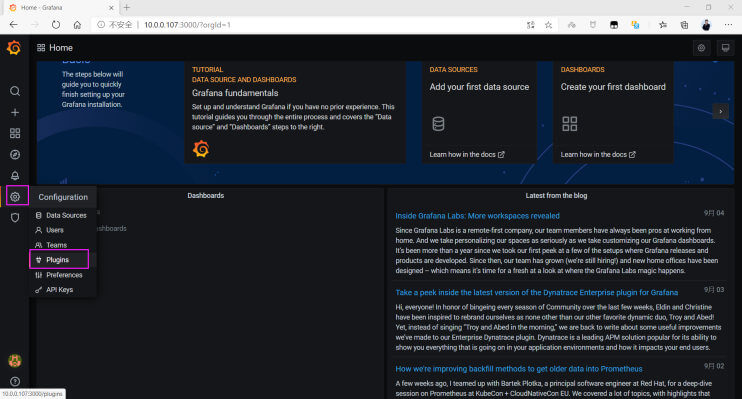This screenshot has height=399, width=742.
Task: Open the Dynatrace Enterprise plugin blog post
Action: (x=537, y=293)
